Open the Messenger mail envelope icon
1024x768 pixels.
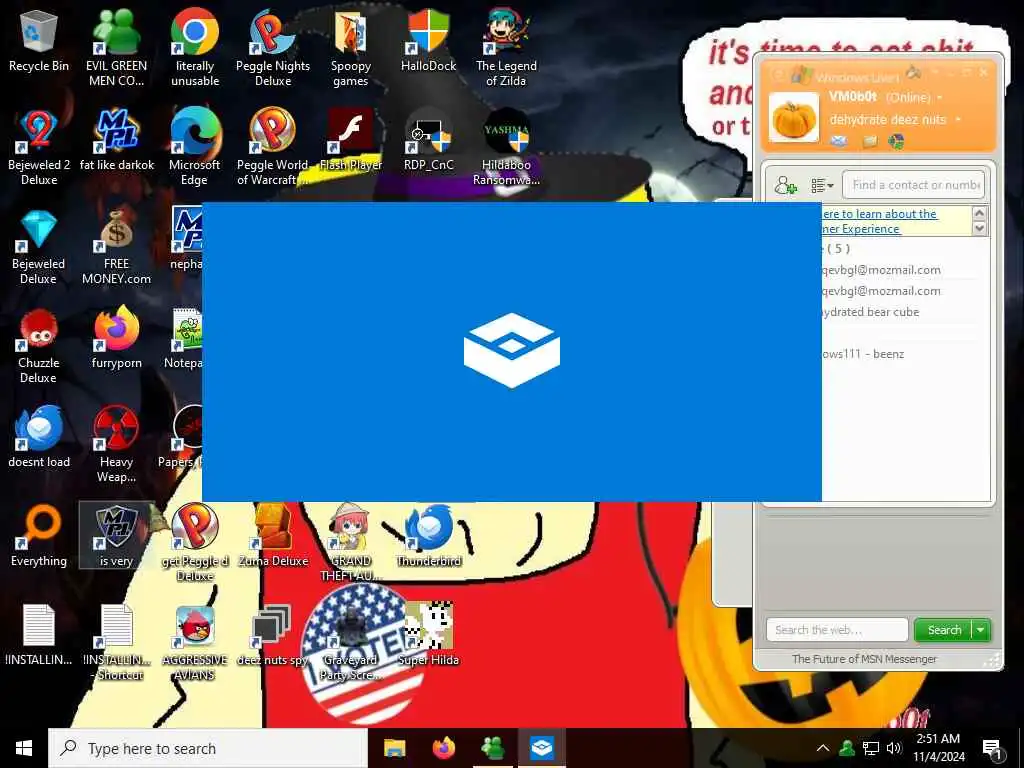pos(839,141)
